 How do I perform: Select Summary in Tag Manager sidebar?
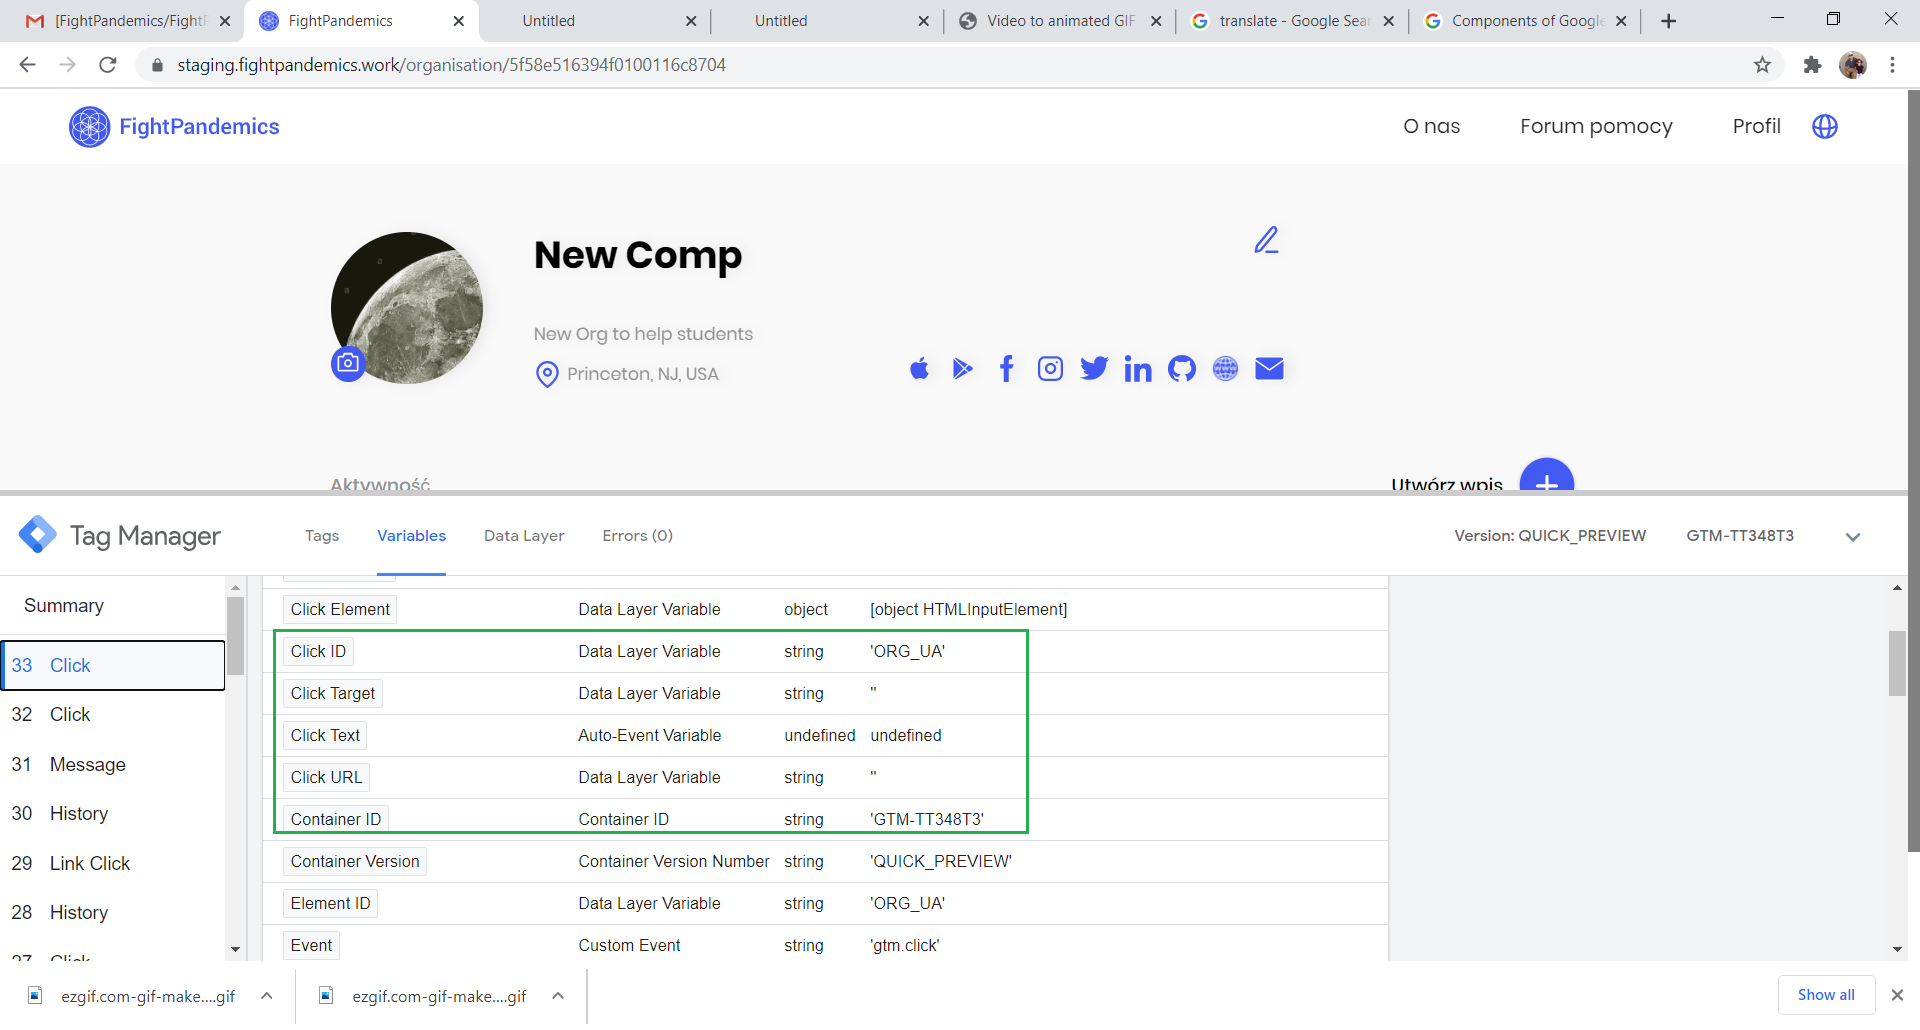pos(64,606)
